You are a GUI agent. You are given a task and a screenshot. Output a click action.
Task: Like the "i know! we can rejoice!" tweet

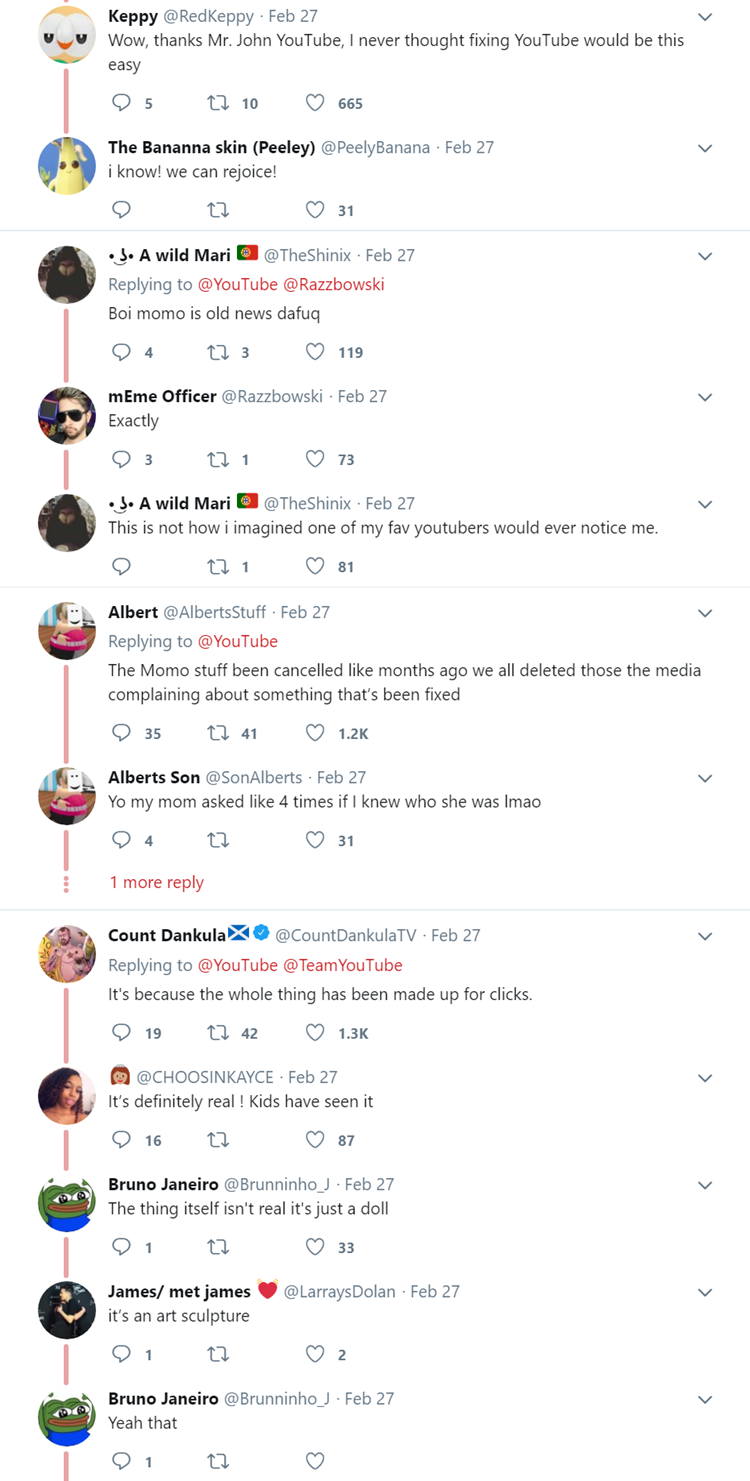(315, 210)
